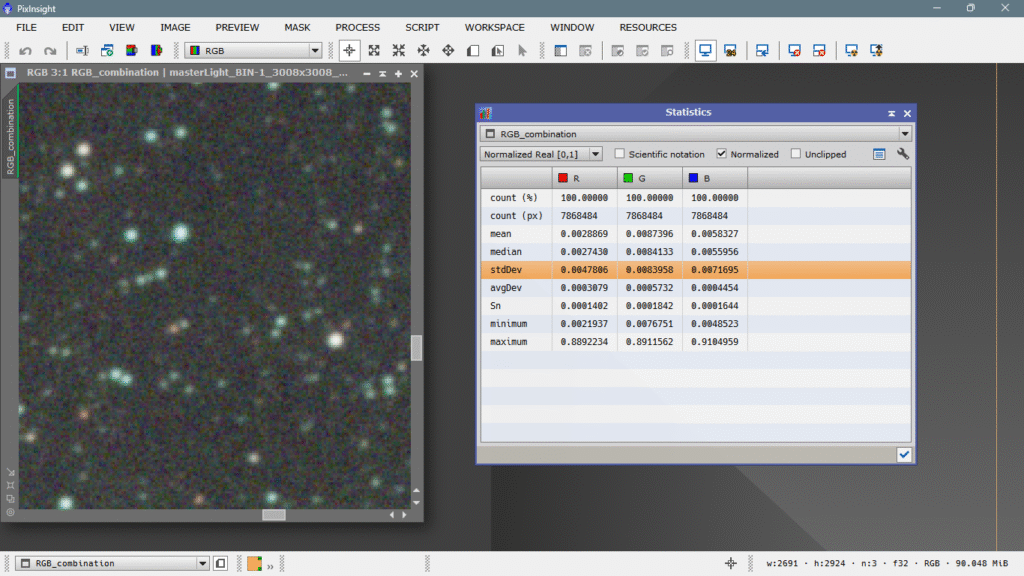This screenshot has width=1024, height=576.
Task: Click the crosshair icon in status bar
Action: (x=731, y=563)
